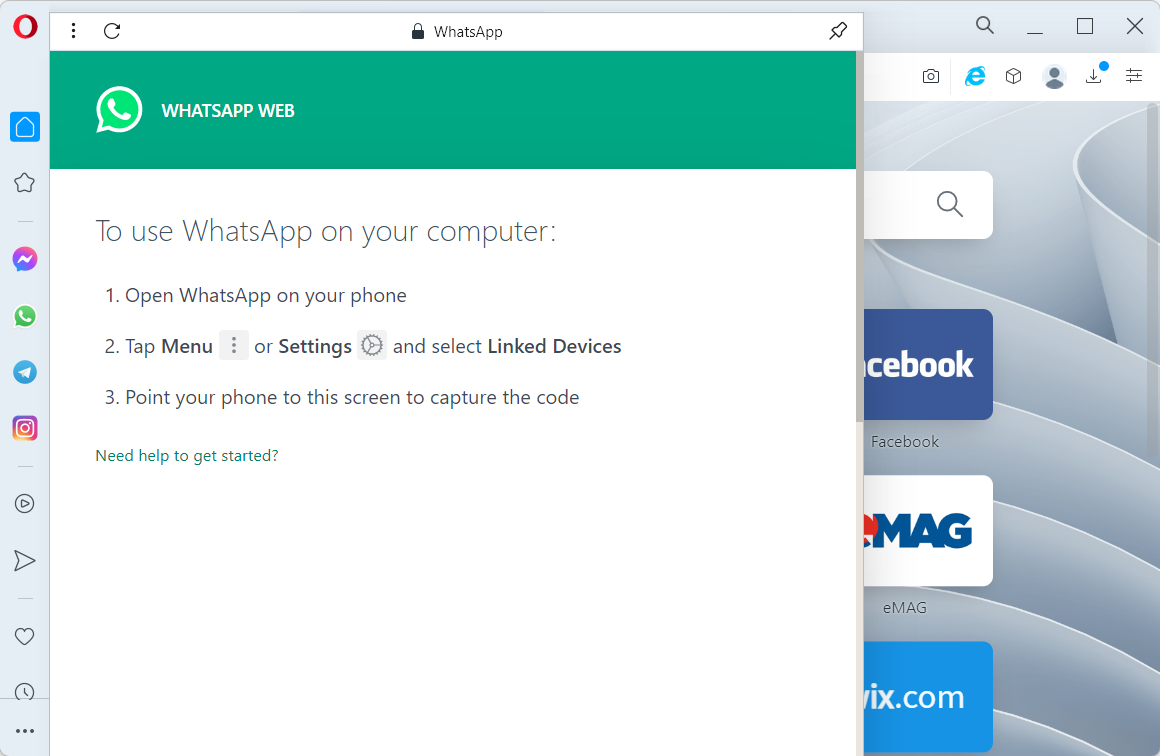Take a snapshot with the camera icon
Image resolution: width=1160 pixels, height=756 pixels.
point(931,76)
